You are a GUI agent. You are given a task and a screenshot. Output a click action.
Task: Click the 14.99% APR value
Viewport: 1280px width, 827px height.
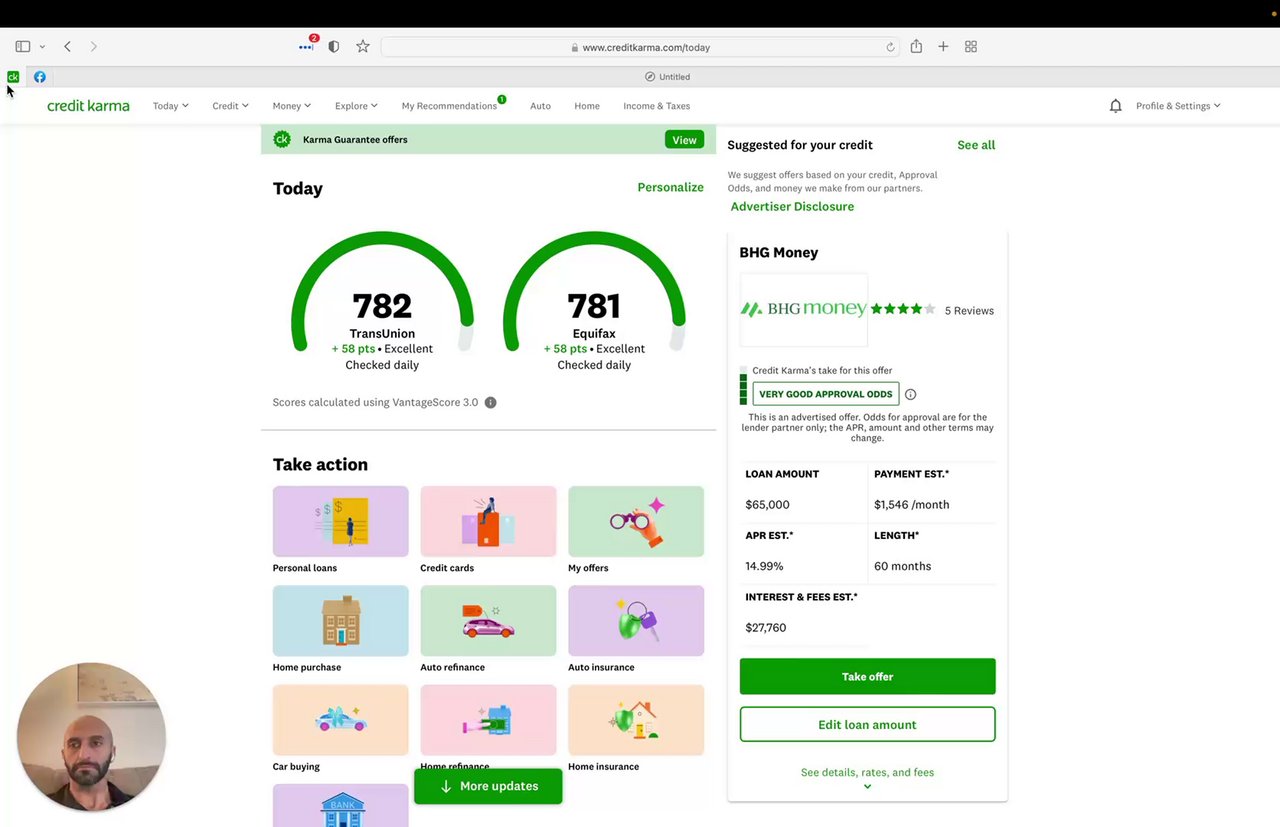[x=764, y=566]
